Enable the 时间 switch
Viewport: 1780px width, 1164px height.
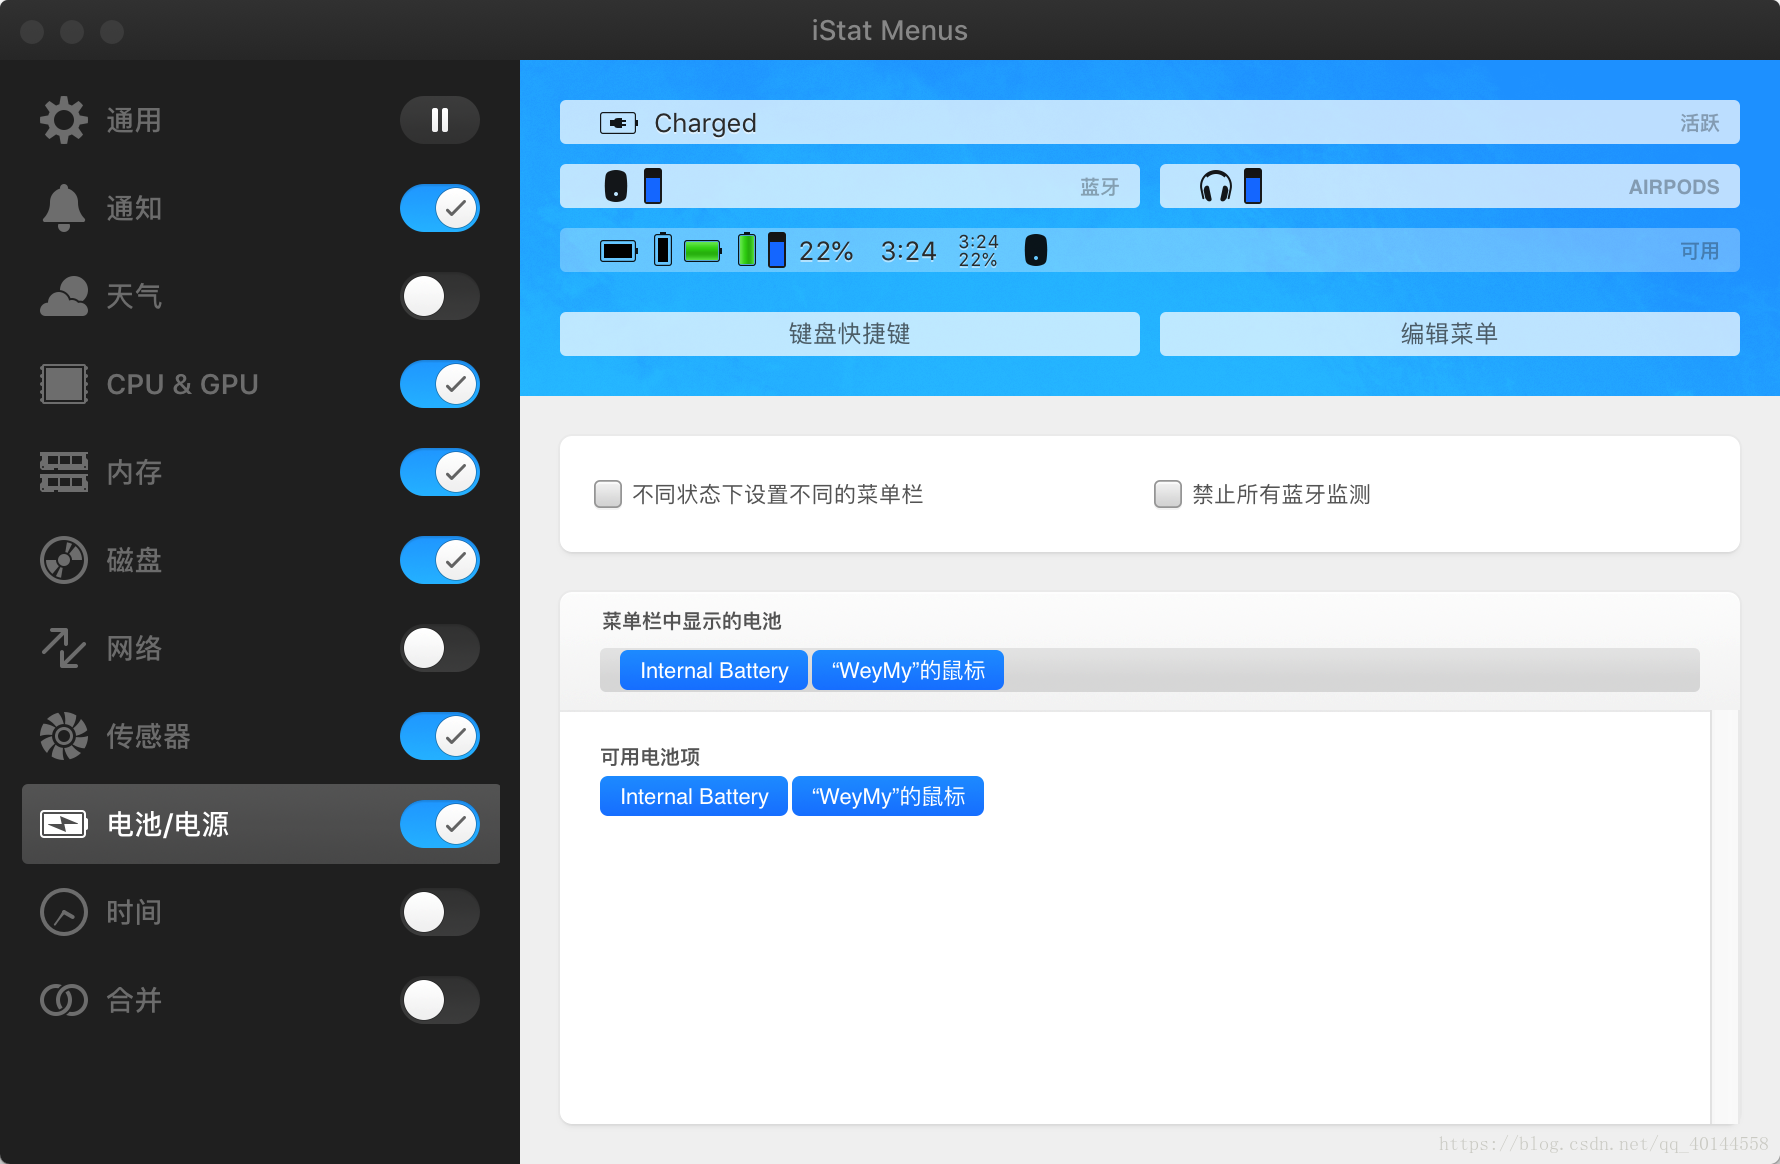coord(440,912)
